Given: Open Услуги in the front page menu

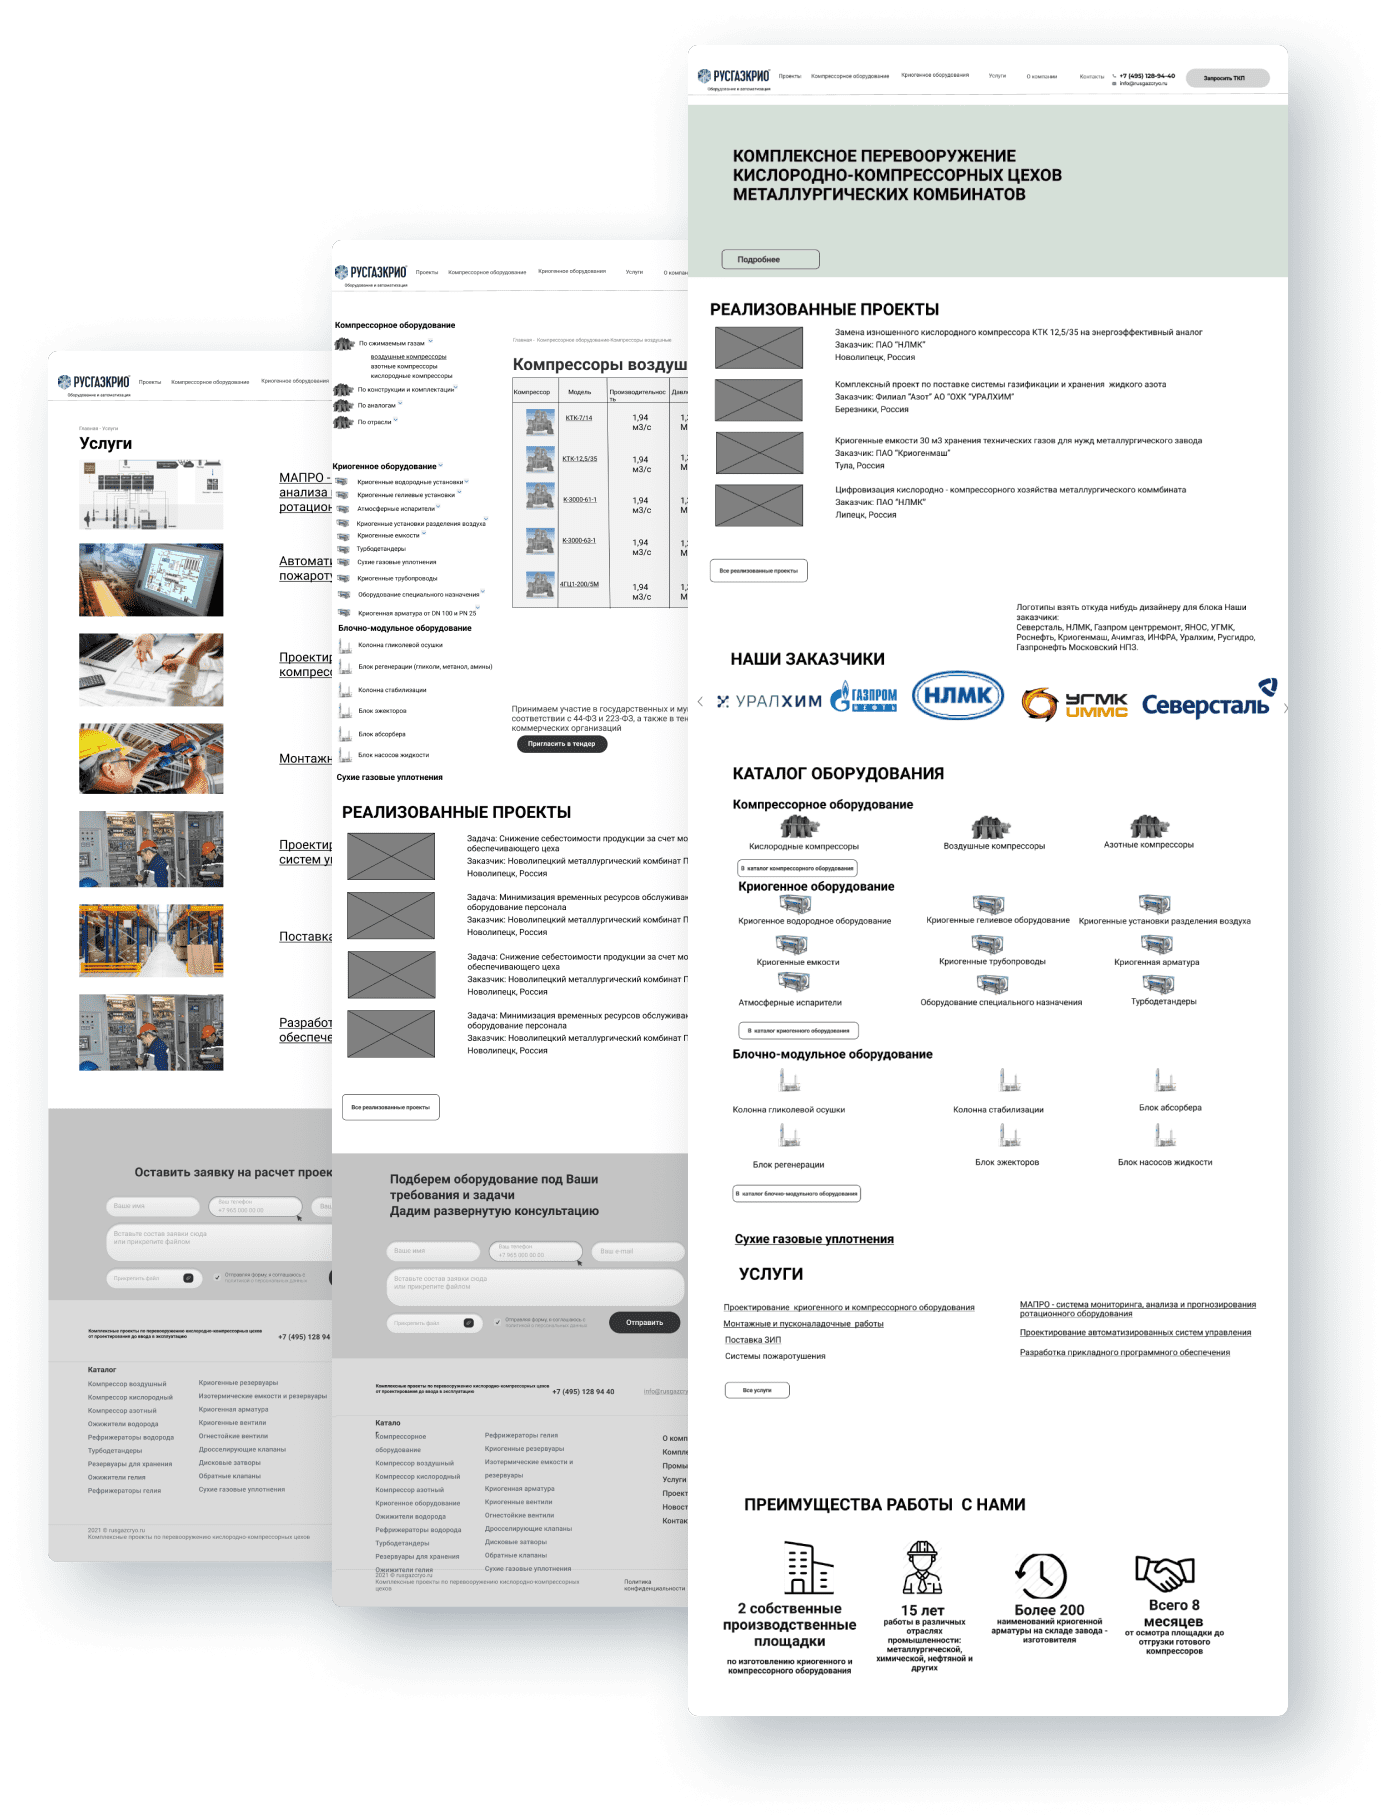Looking at the screenshot, I should pyautogui.click(x=997, y=76).
